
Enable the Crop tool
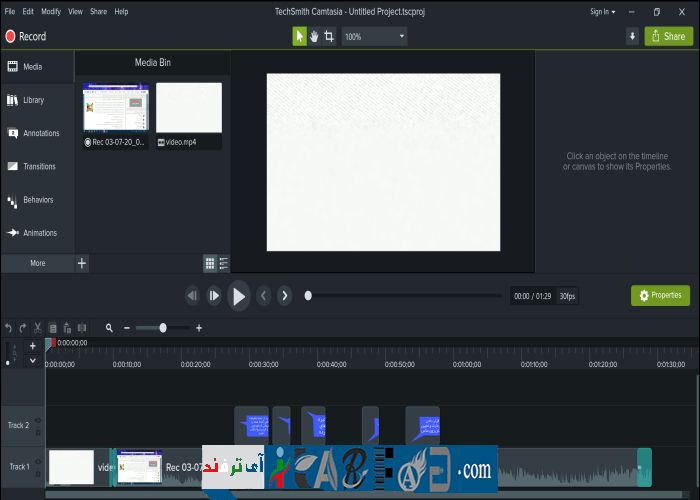329,36
